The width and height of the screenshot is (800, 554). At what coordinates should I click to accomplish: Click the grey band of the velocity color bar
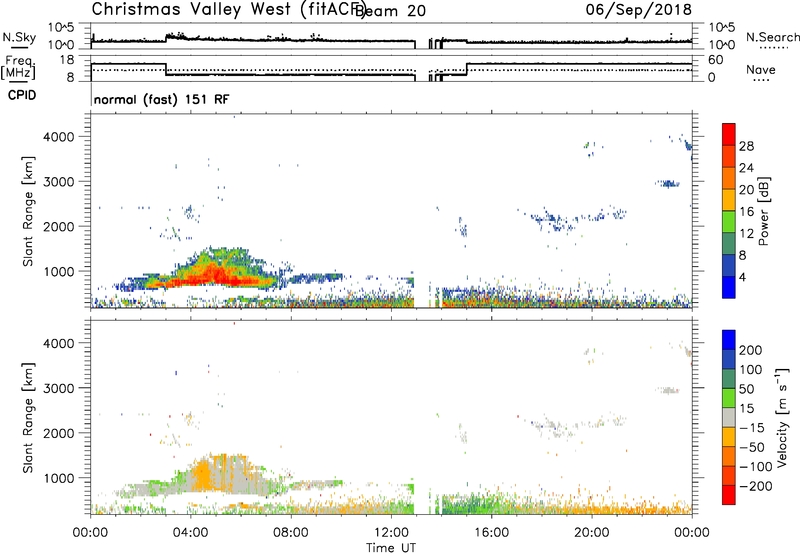click(729, 418)
